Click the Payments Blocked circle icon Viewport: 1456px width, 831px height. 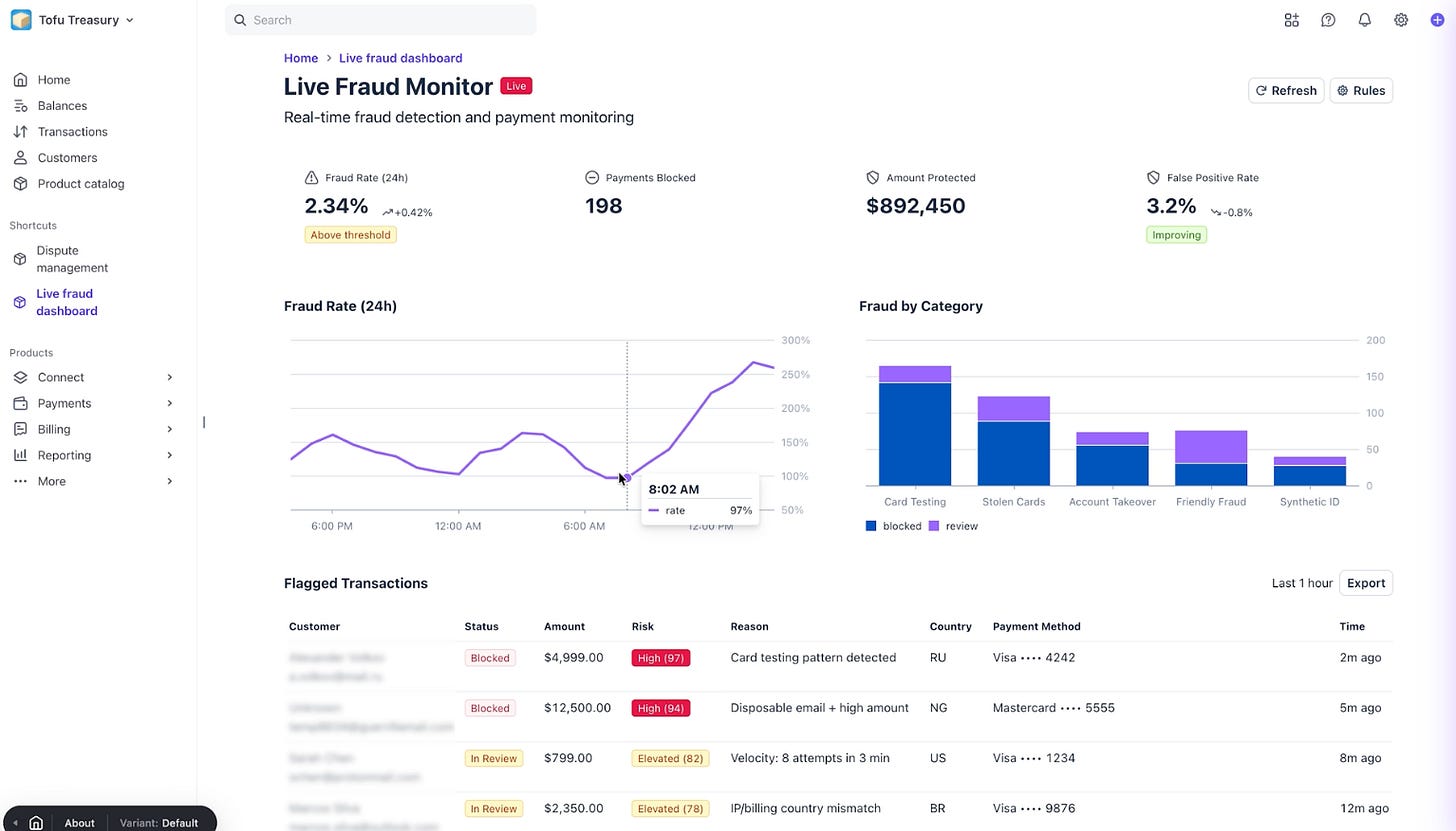[592, 178]
